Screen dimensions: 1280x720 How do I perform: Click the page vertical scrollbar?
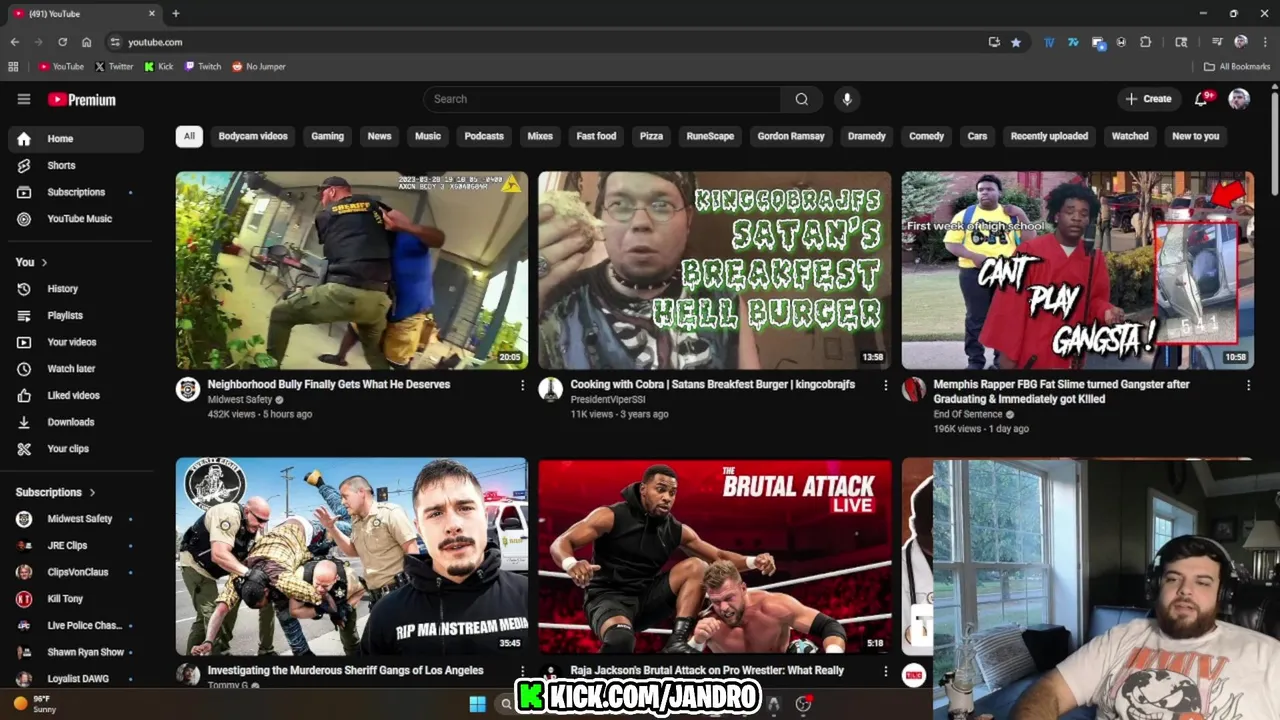pyautogui.click(x=1274, y=145)
